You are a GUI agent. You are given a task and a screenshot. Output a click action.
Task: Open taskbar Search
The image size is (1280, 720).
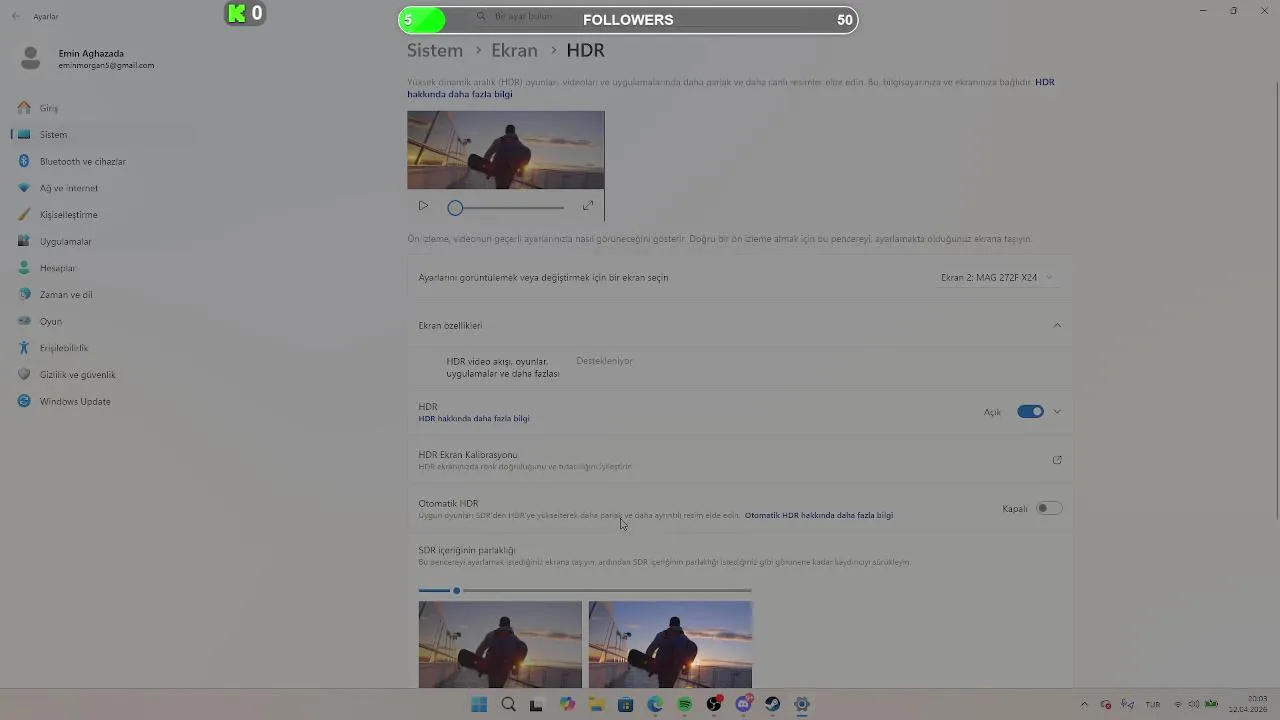click(508, 705)
